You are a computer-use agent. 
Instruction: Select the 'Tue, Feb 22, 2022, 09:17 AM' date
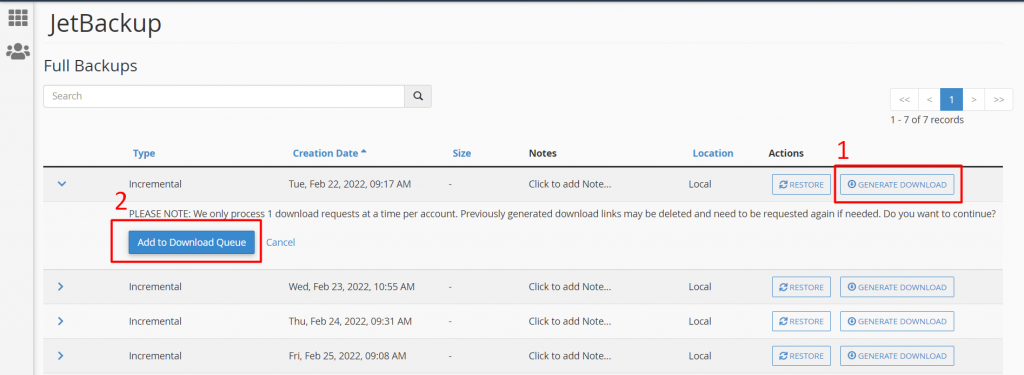click(349, 184)
